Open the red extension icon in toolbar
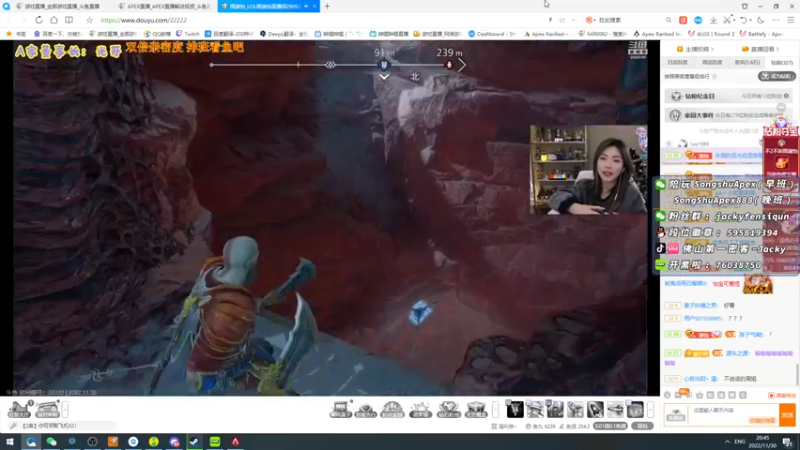The height and width of the screenshot is (450, 800). click(x=683, y=20)
